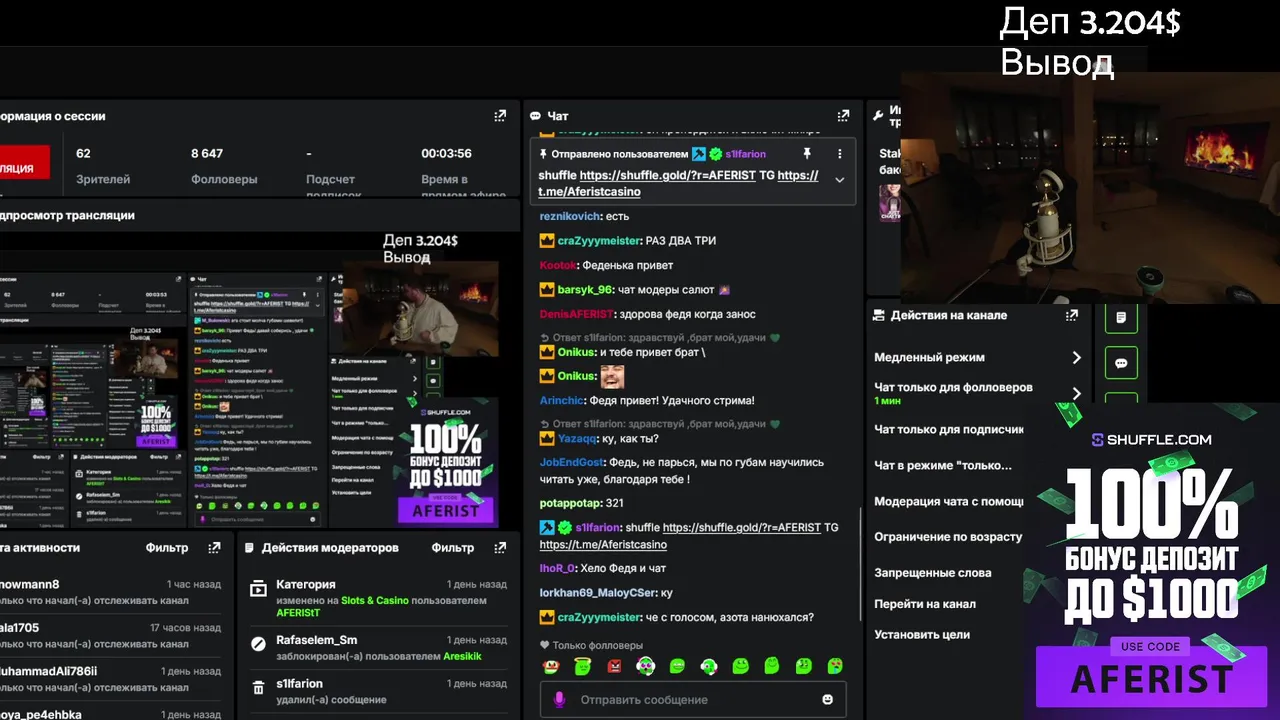The image size is (1280, 720).
Task: Click crown badge next to Yazaqq
Action: 547,438
